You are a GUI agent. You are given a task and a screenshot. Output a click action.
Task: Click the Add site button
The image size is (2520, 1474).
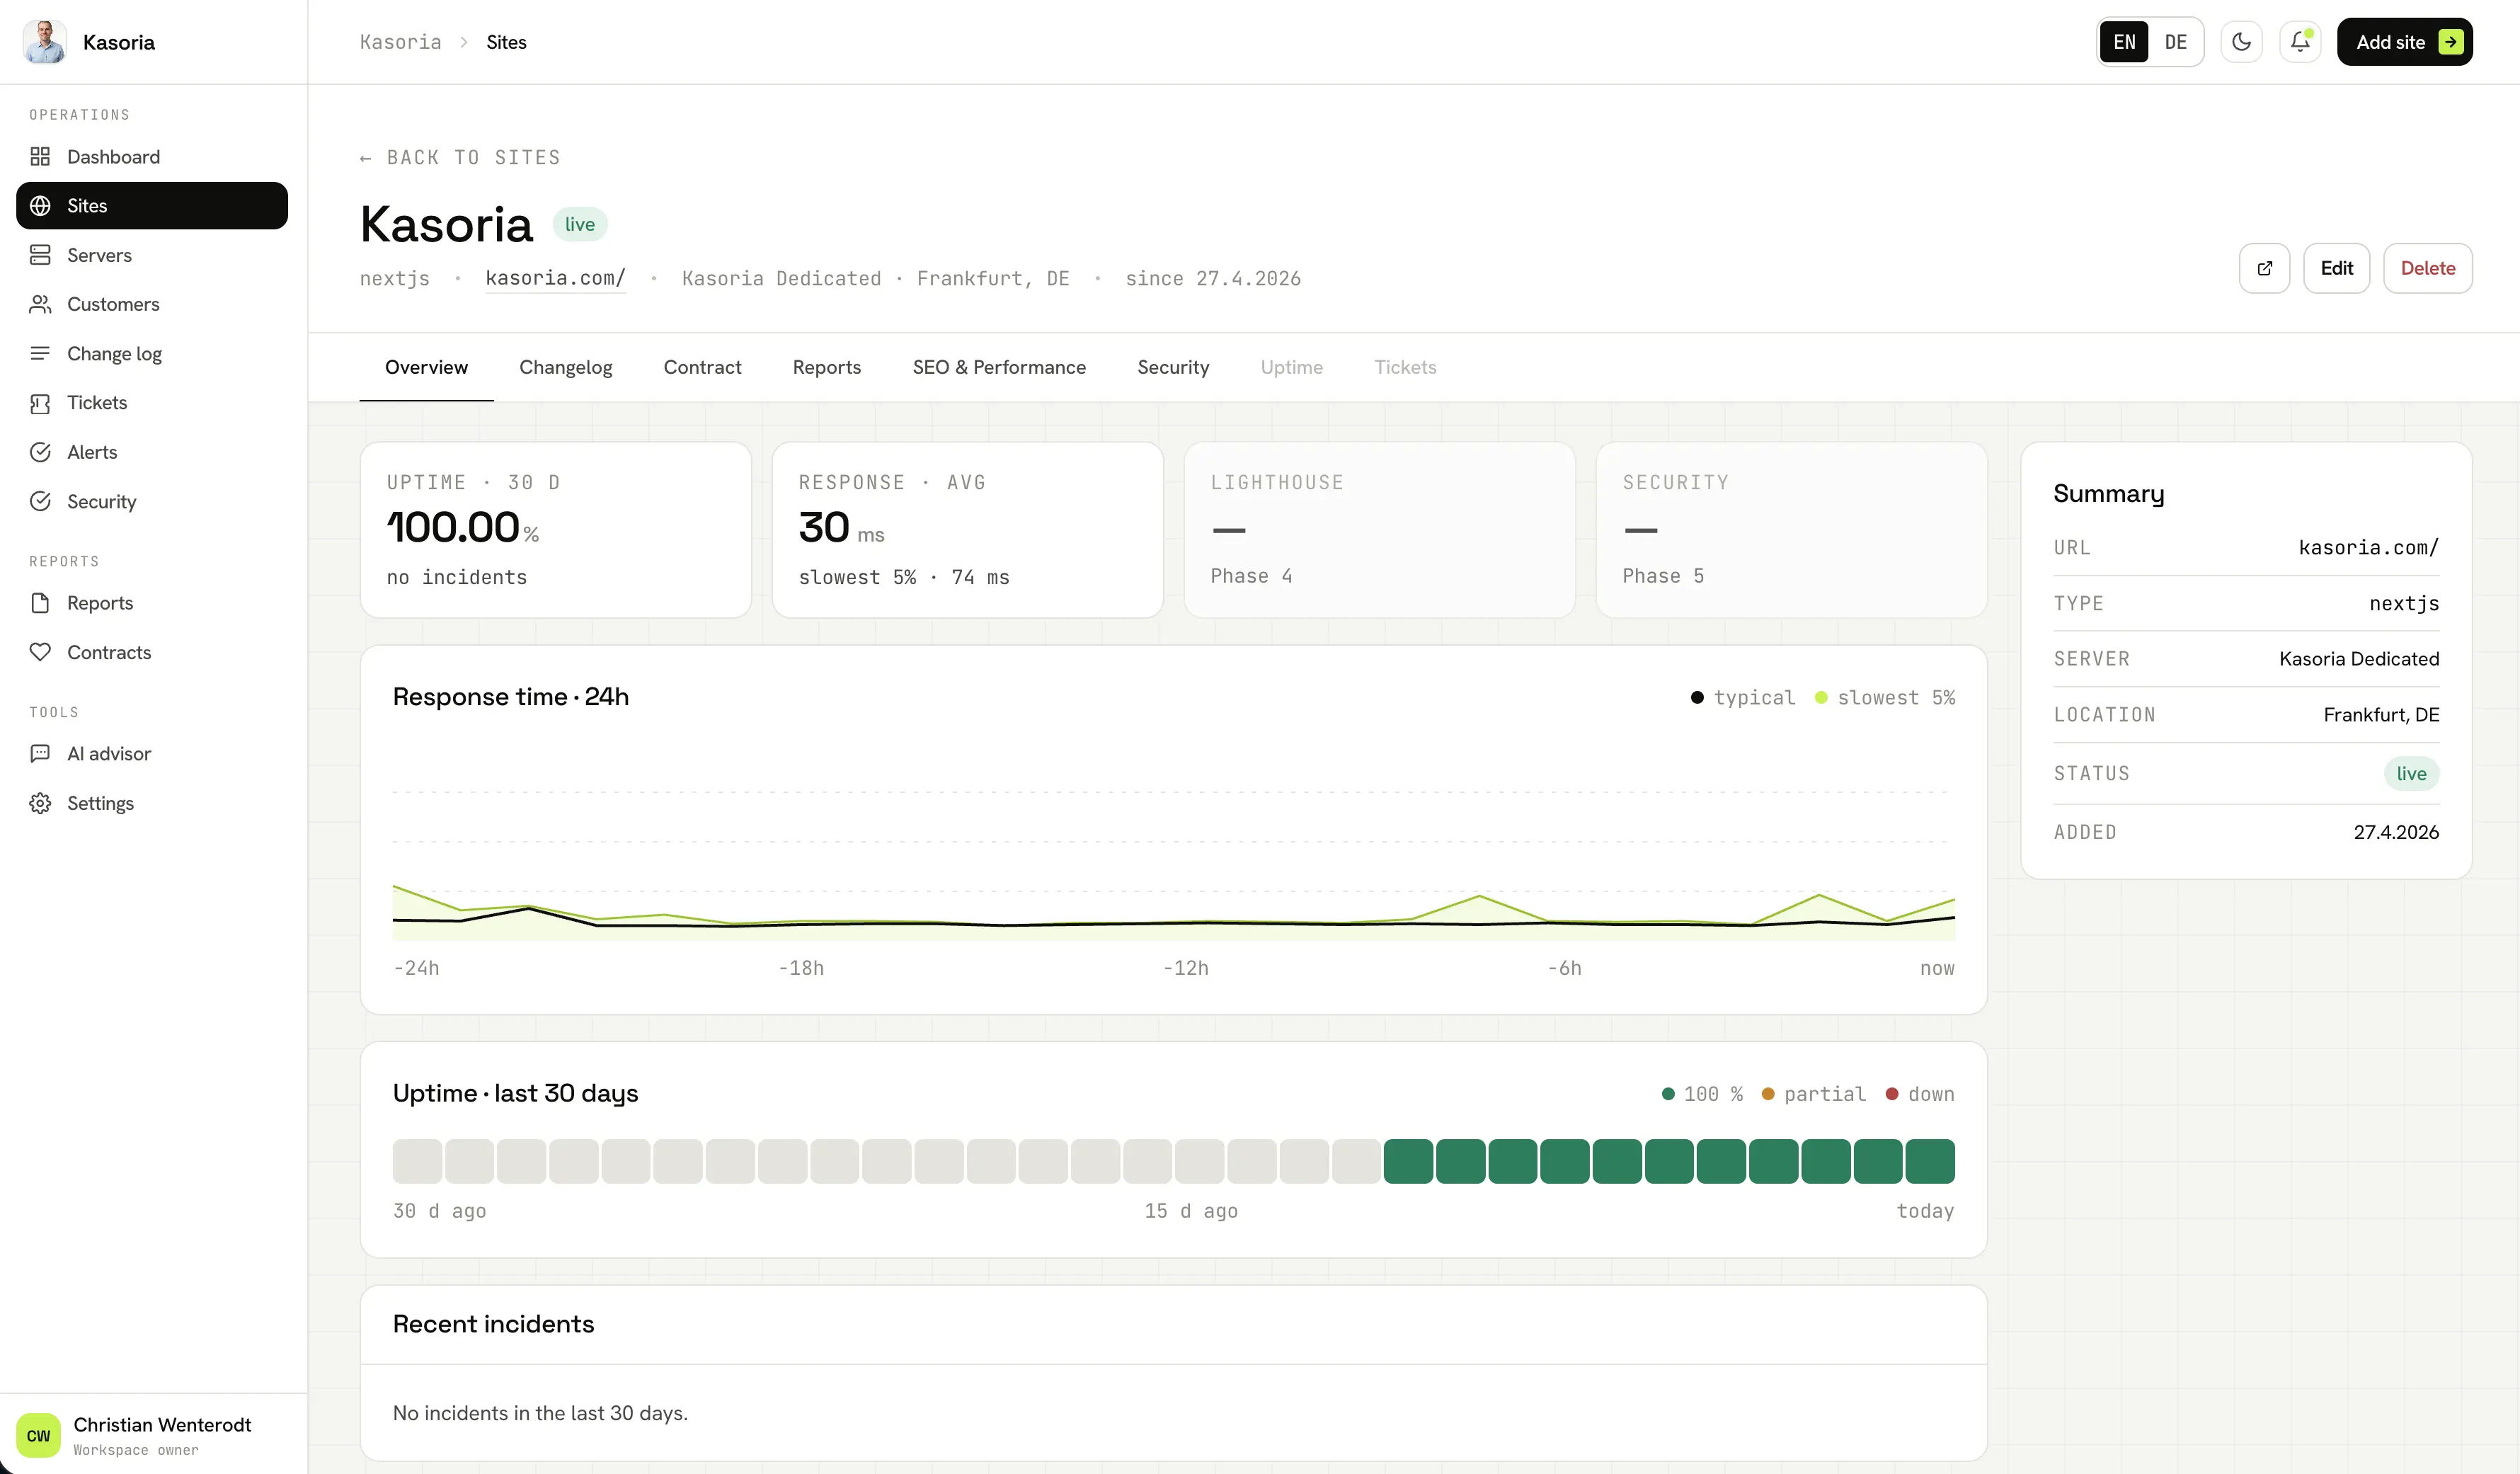point(2404,42)
